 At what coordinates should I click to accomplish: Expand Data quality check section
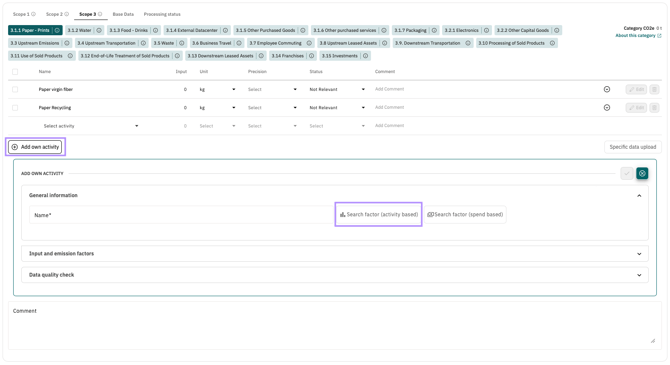(x=639, y=275)
